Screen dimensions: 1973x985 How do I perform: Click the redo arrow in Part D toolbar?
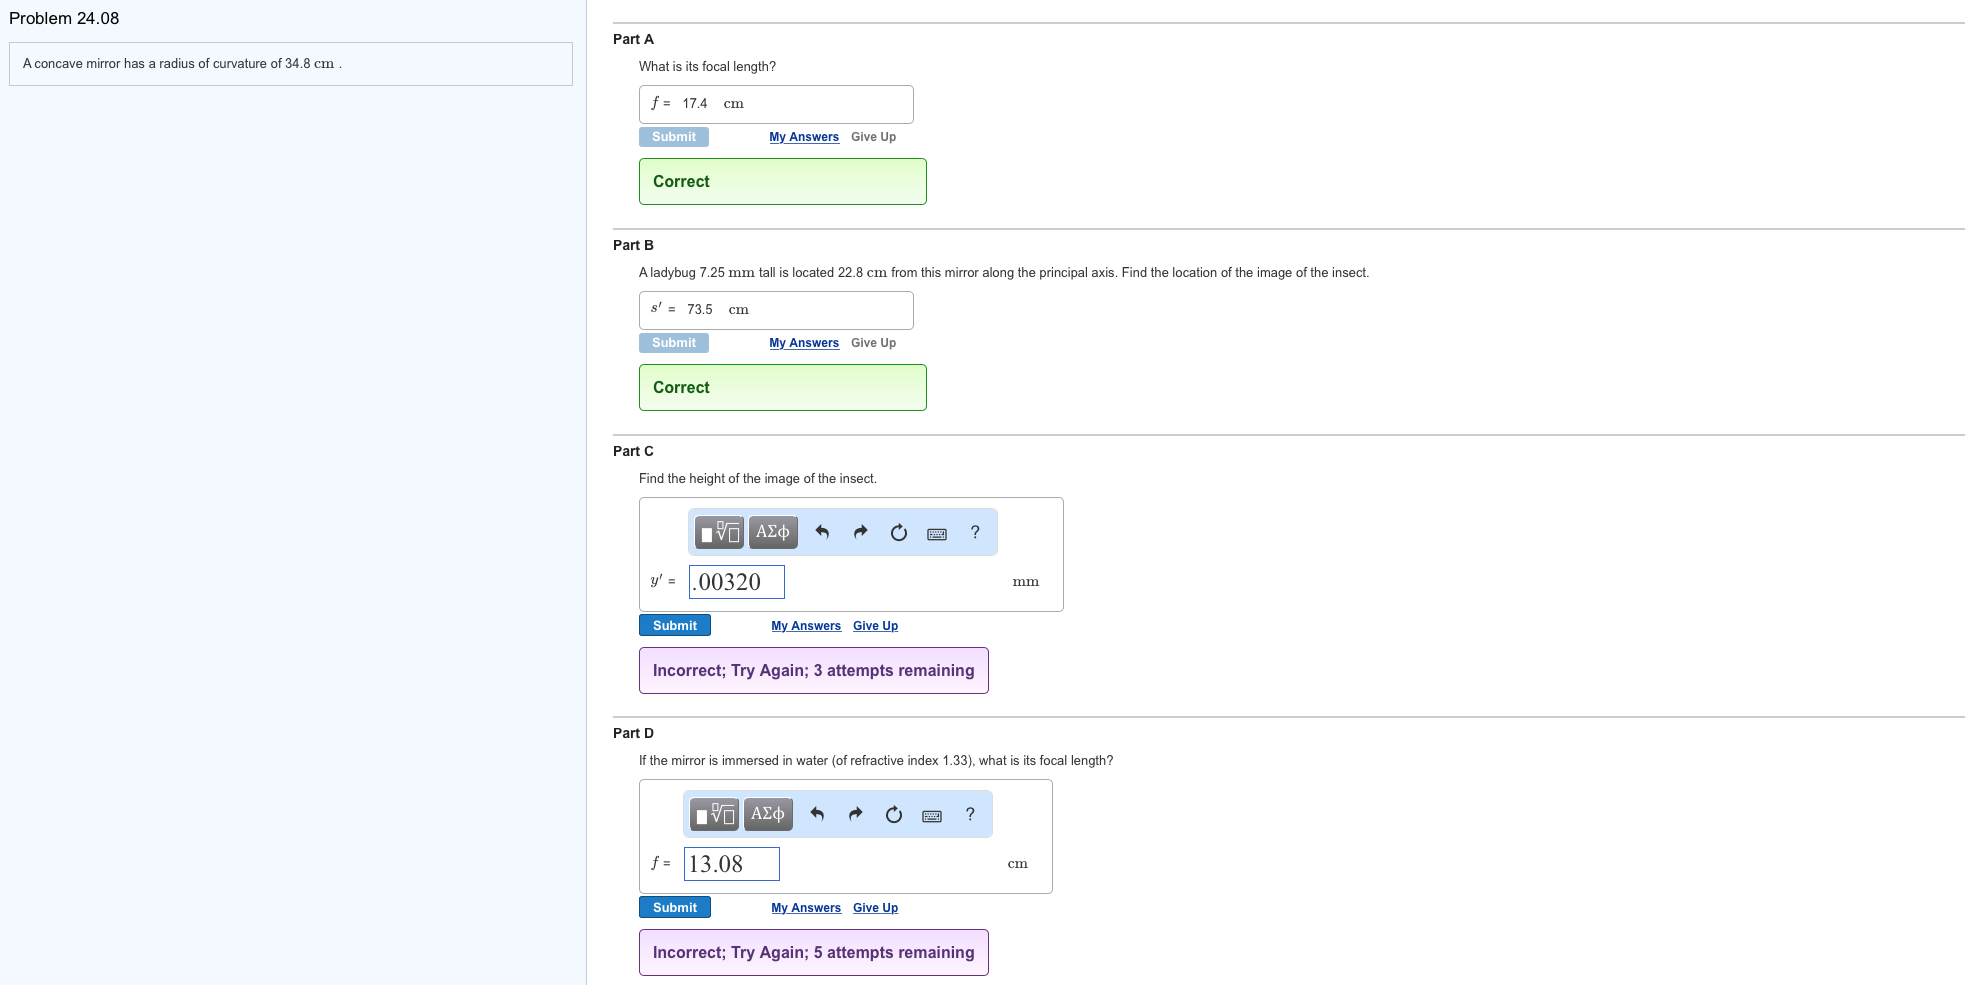855,814
